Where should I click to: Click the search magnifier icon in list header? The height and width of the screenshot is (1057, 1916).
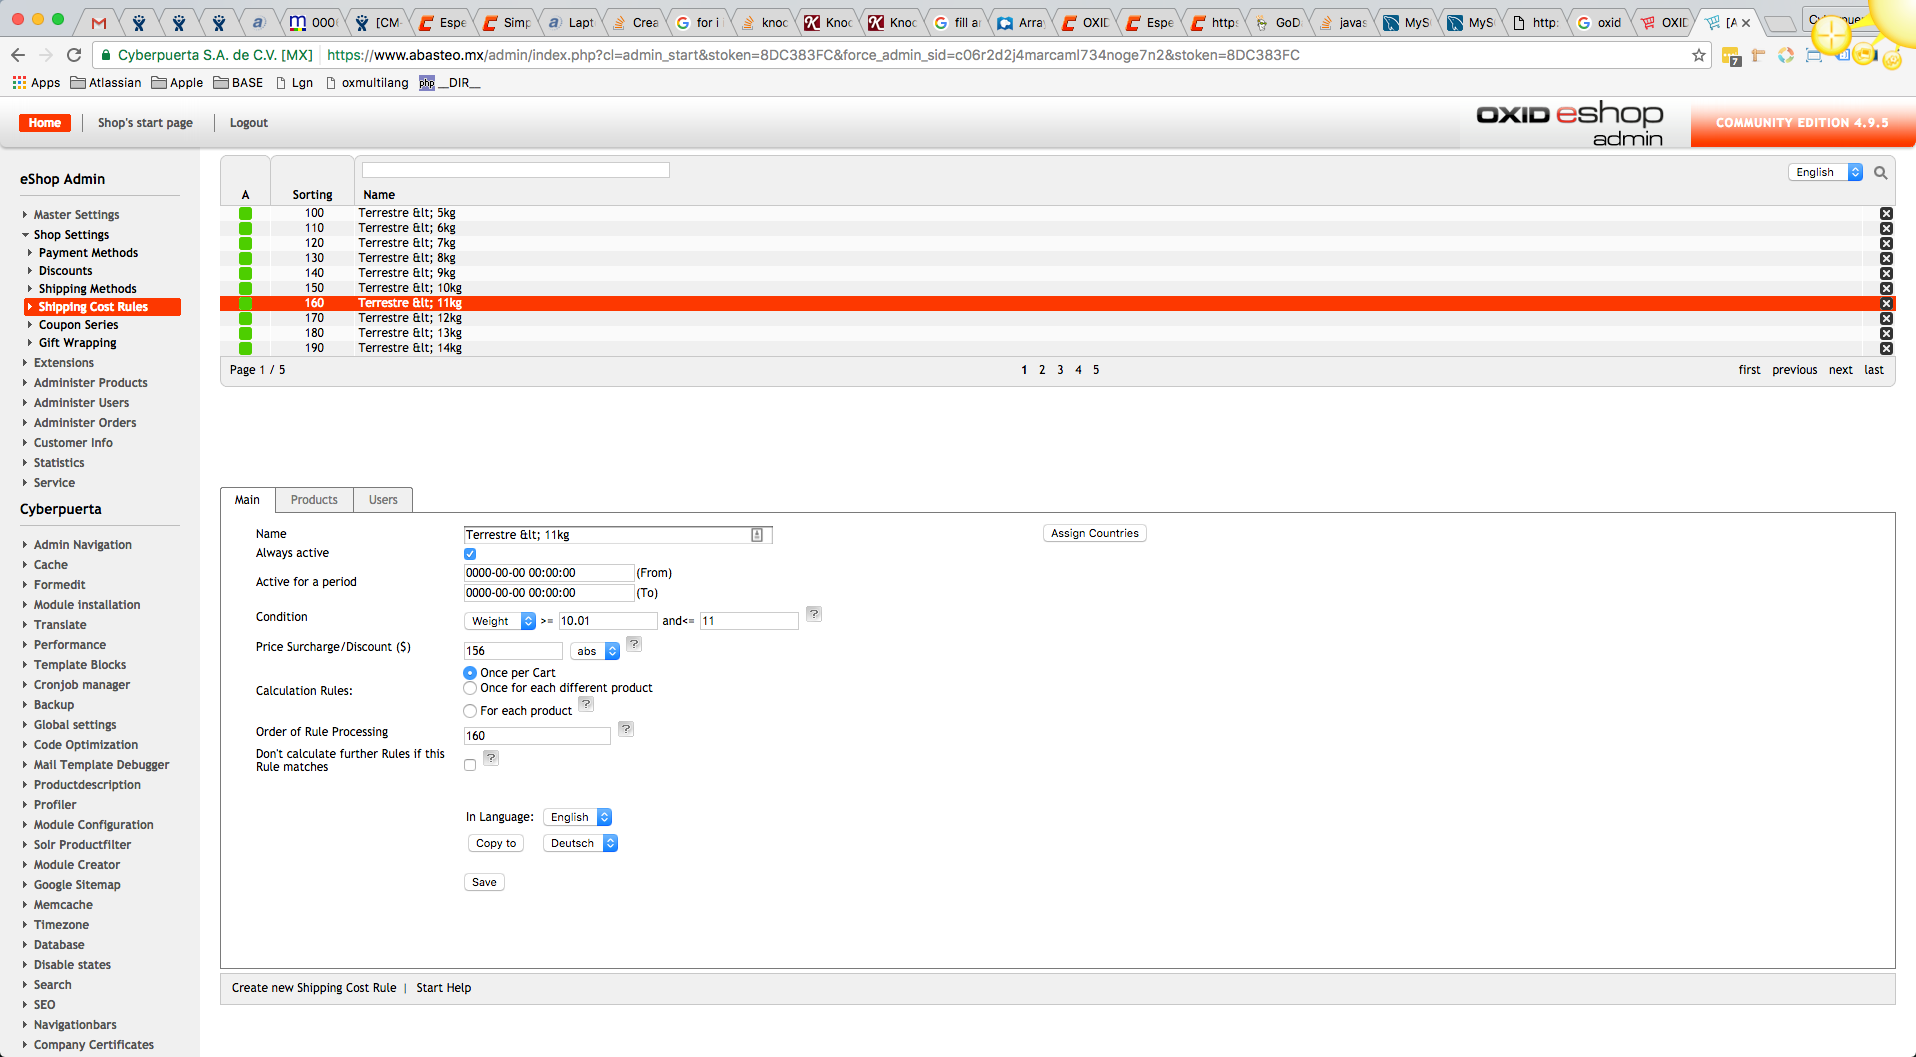(1880, 173)
